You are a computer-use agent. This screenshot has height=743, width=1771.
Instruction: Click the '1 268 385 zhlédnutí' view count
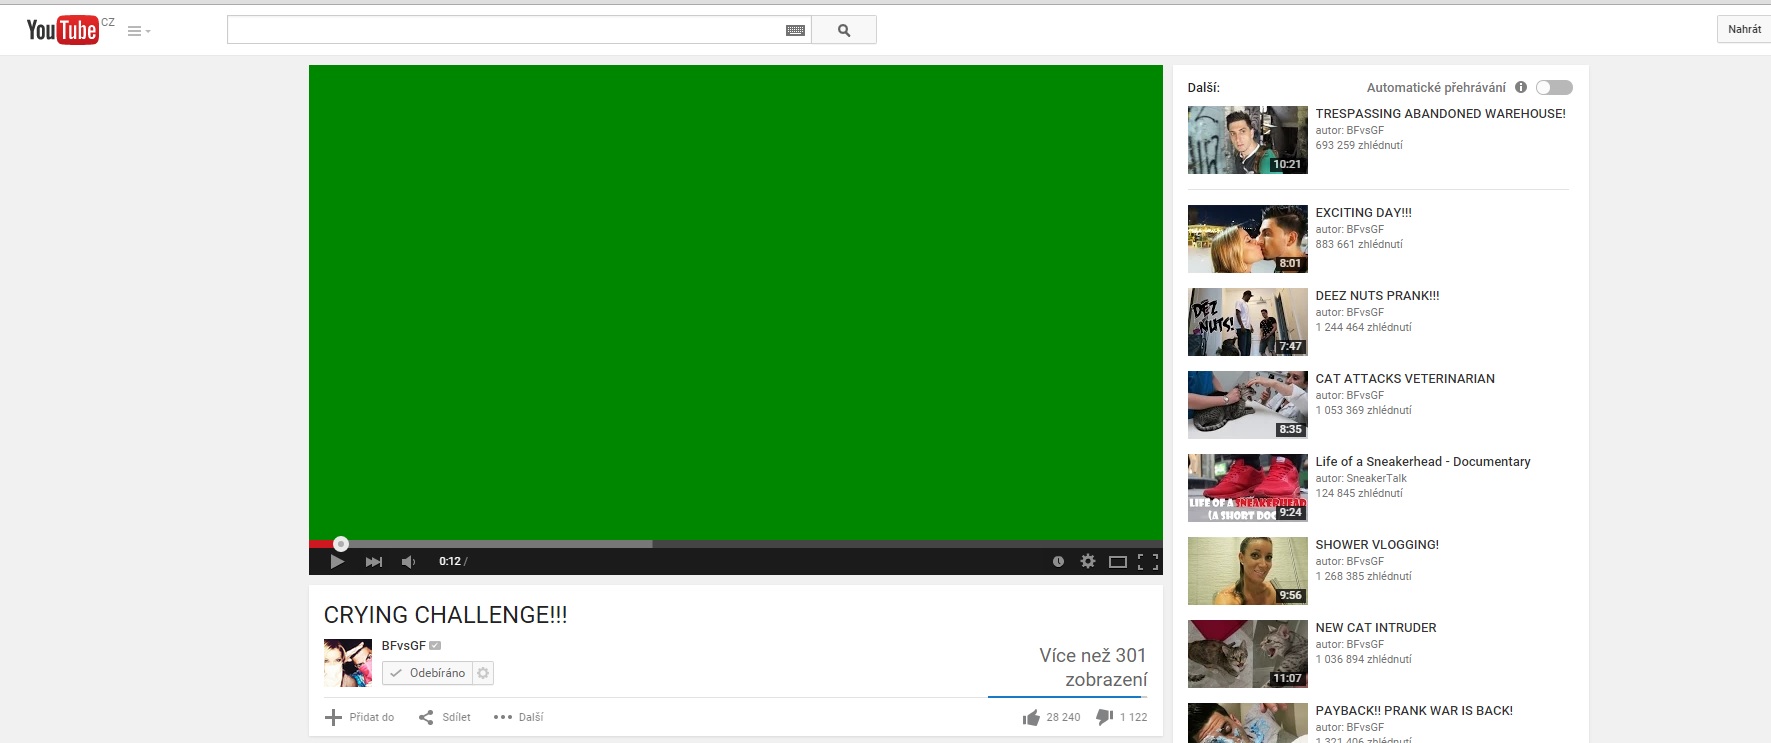click(x=1364, y=576)
